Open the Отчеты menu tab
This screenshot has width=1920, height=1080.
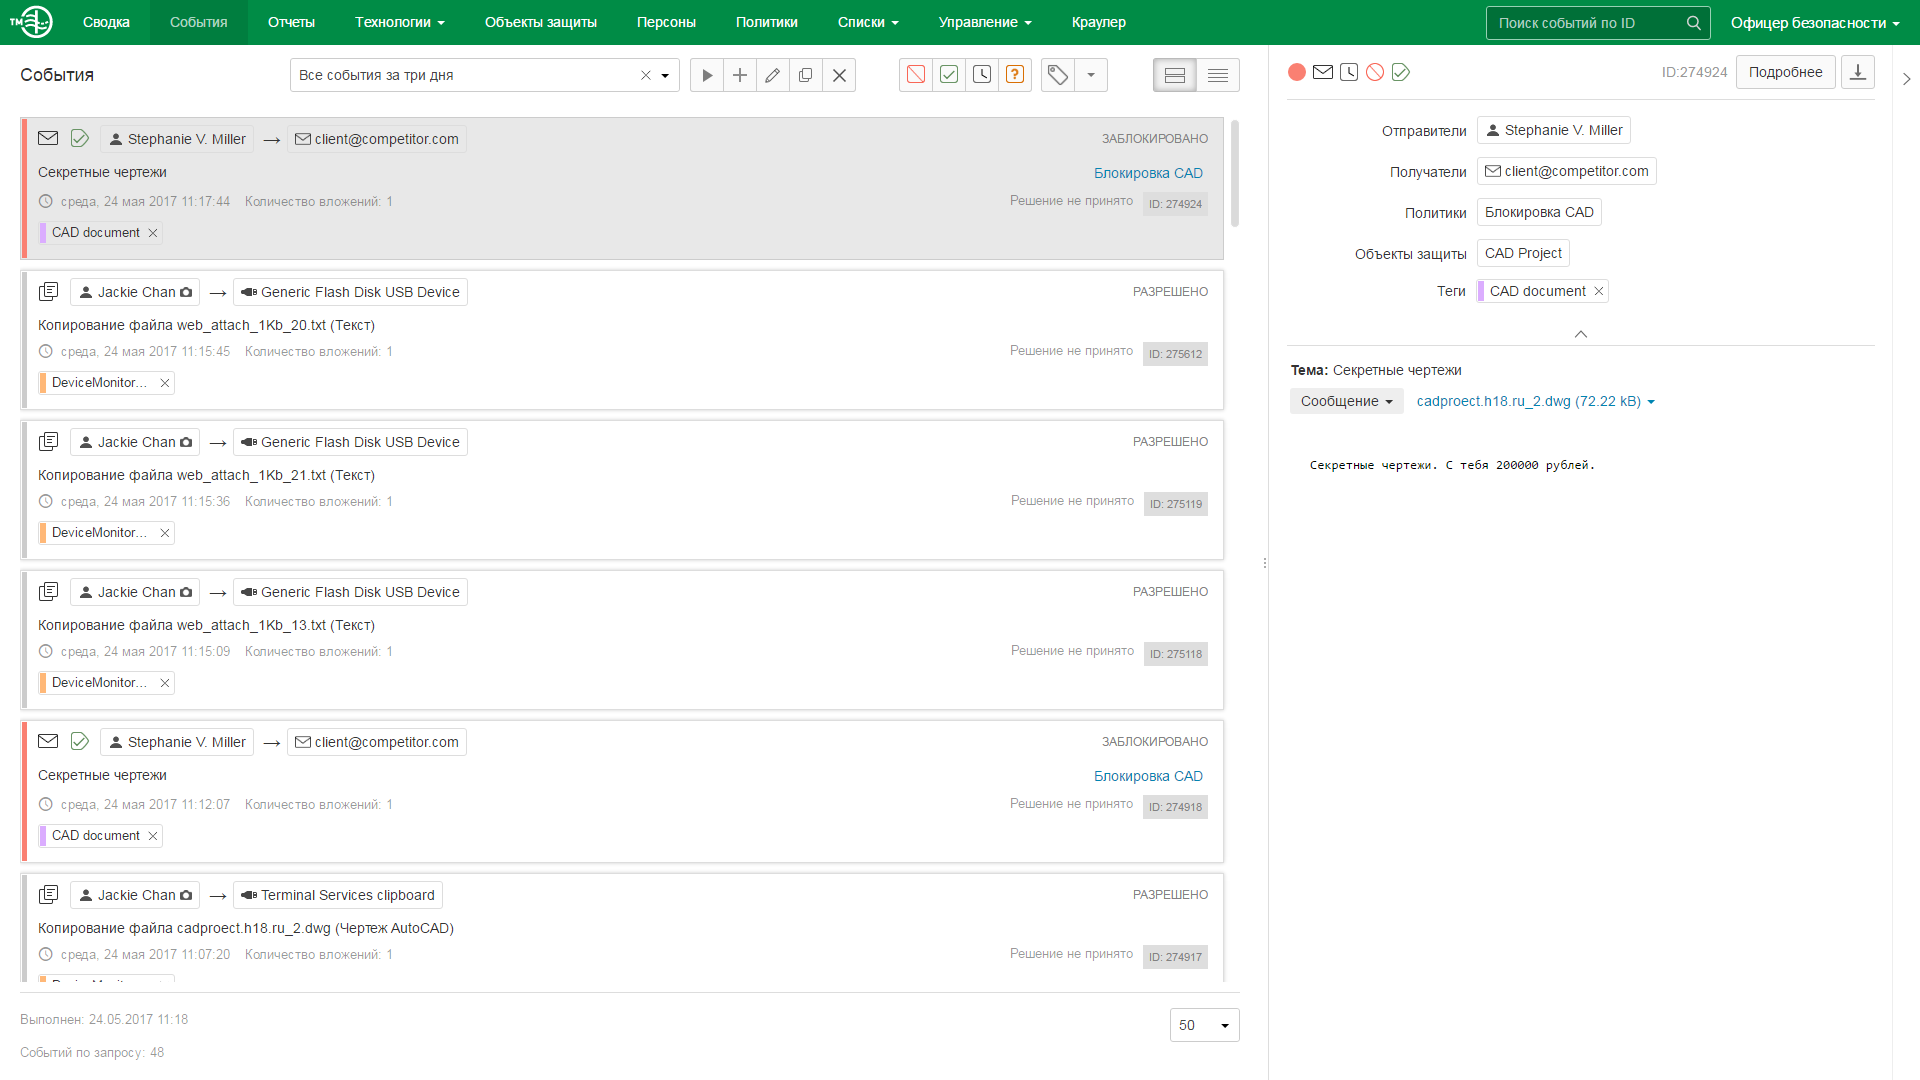(291, 22)
